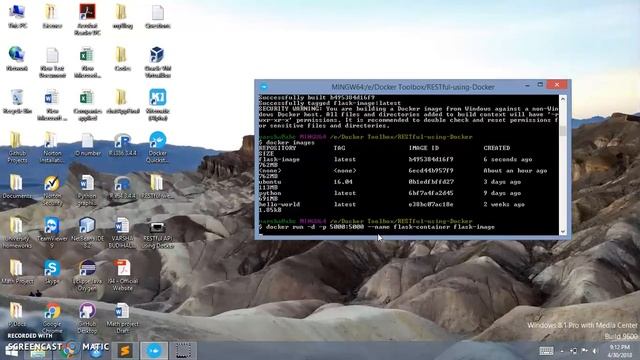Open the Action Center flag icon

coord(584,351)
